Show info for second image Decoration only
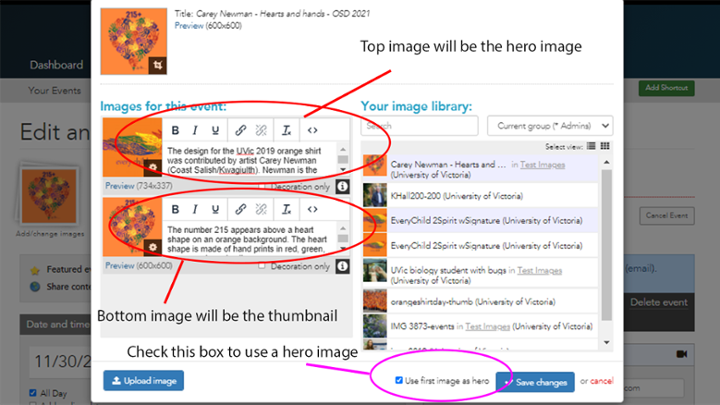 (x=343, y=266)
